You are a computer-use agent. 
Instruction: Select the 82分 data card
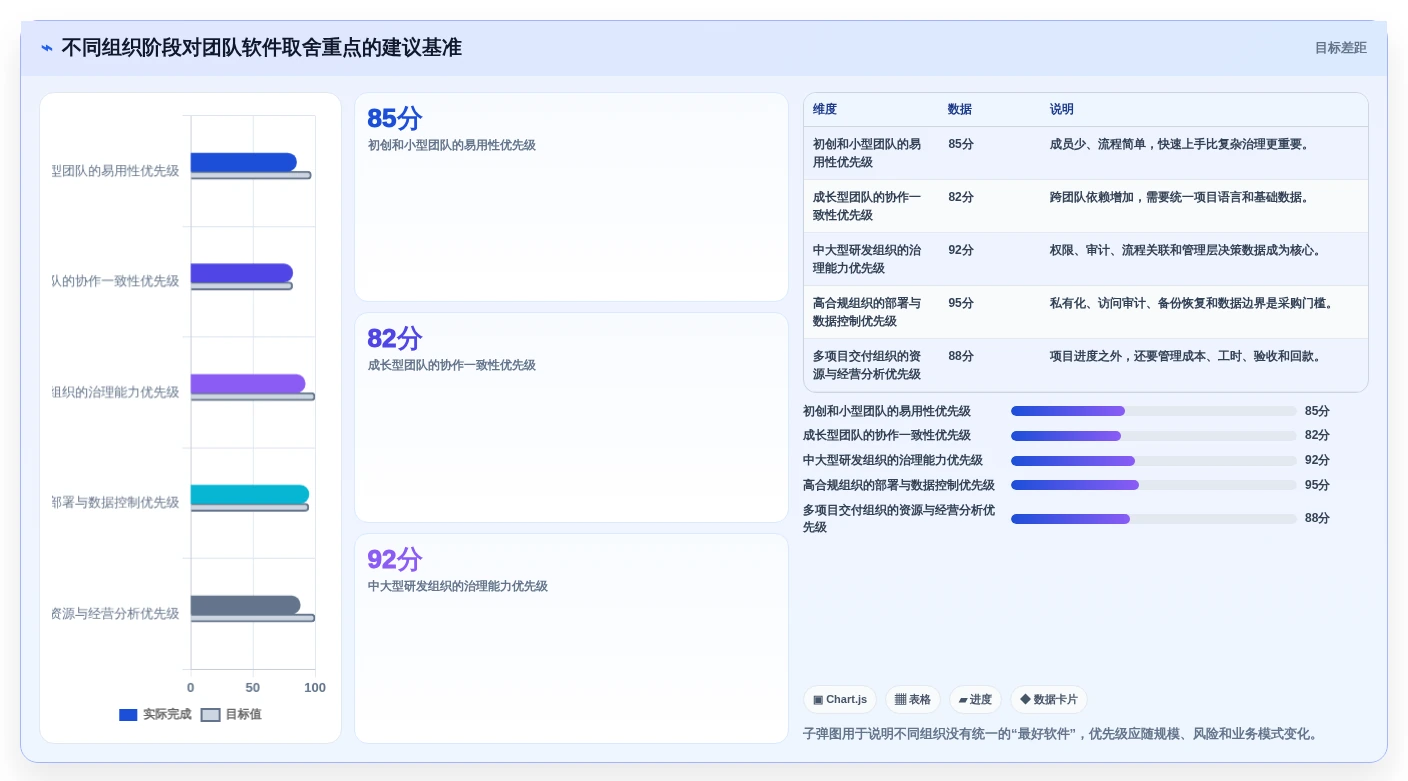pos(571,417)
